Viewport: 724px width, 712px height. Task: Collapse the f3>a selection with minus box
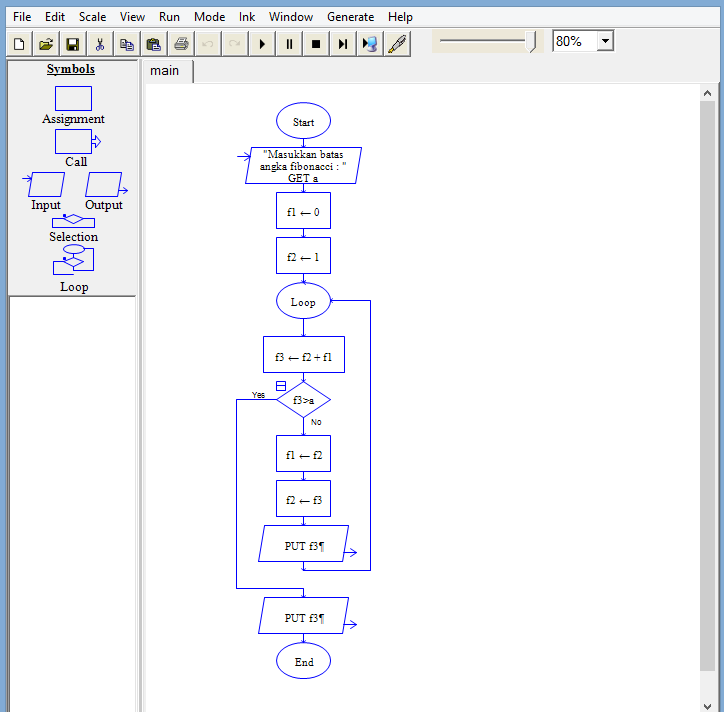coord(281,386)
